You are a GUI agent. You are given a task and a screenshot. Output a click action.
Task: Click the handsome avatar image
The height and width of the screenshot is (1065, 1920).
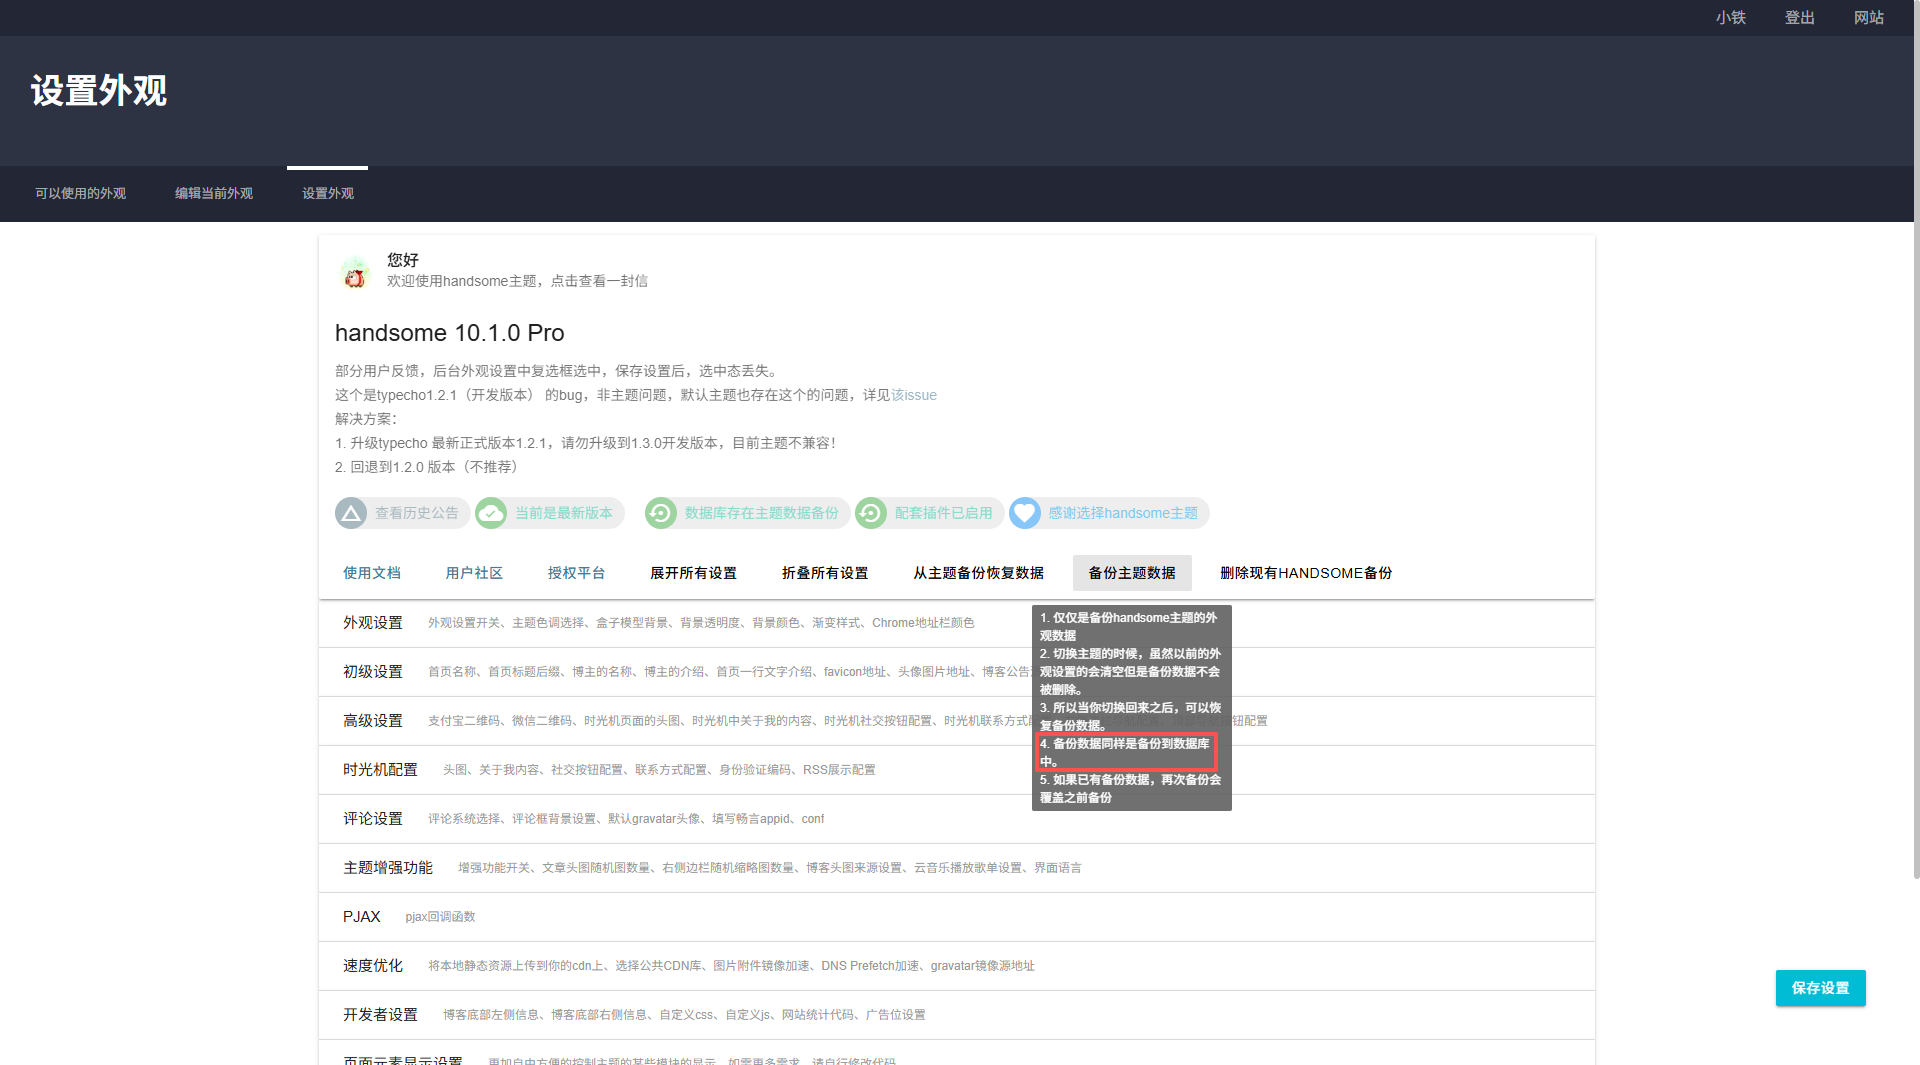tap(355, 273)
